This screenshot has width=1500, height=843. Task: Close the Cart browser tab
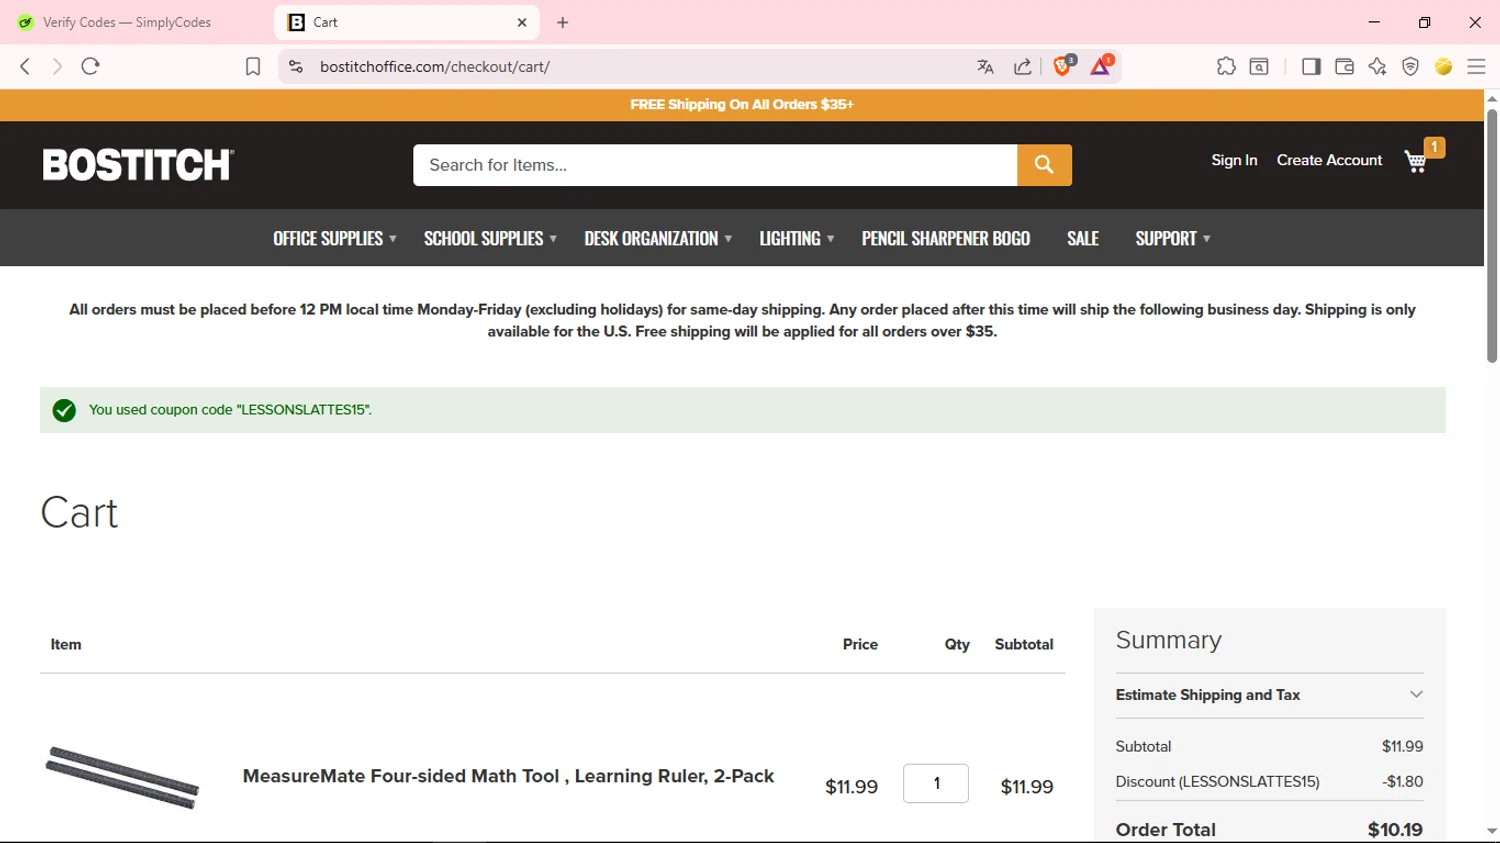click(x=522, y=22)
